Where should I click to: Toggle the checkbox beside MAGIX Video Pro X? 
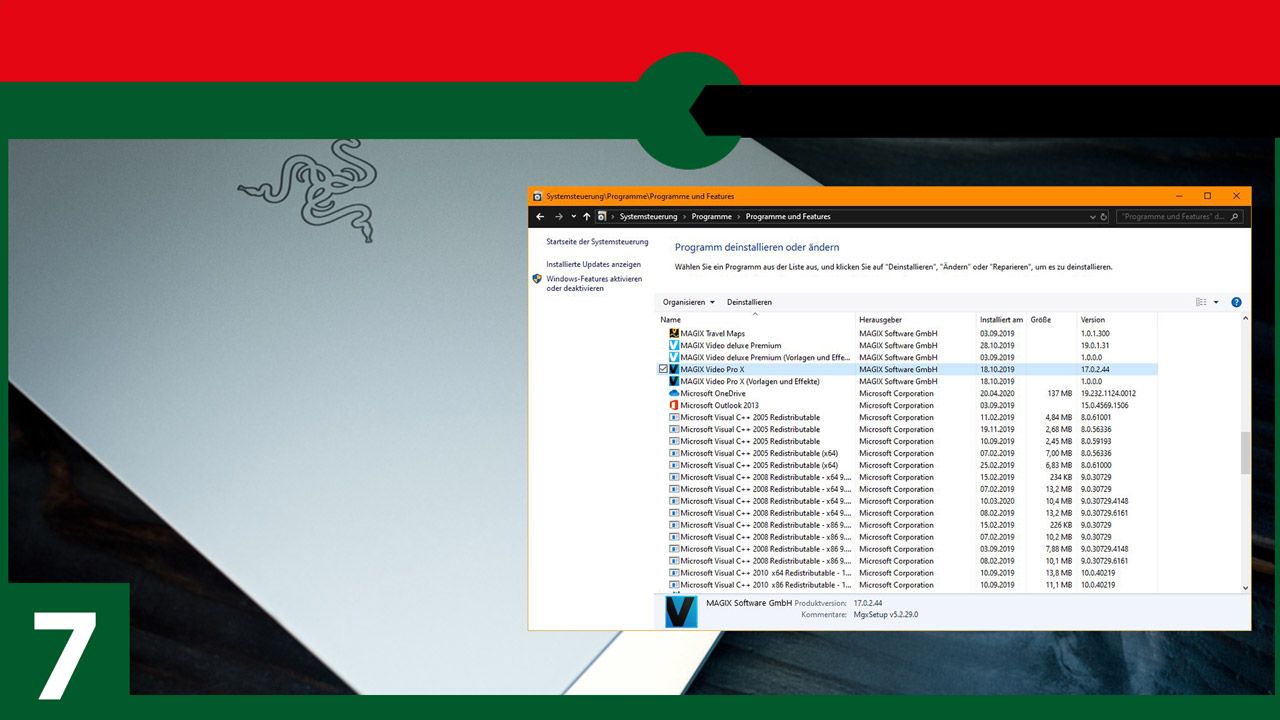[664, 369]
